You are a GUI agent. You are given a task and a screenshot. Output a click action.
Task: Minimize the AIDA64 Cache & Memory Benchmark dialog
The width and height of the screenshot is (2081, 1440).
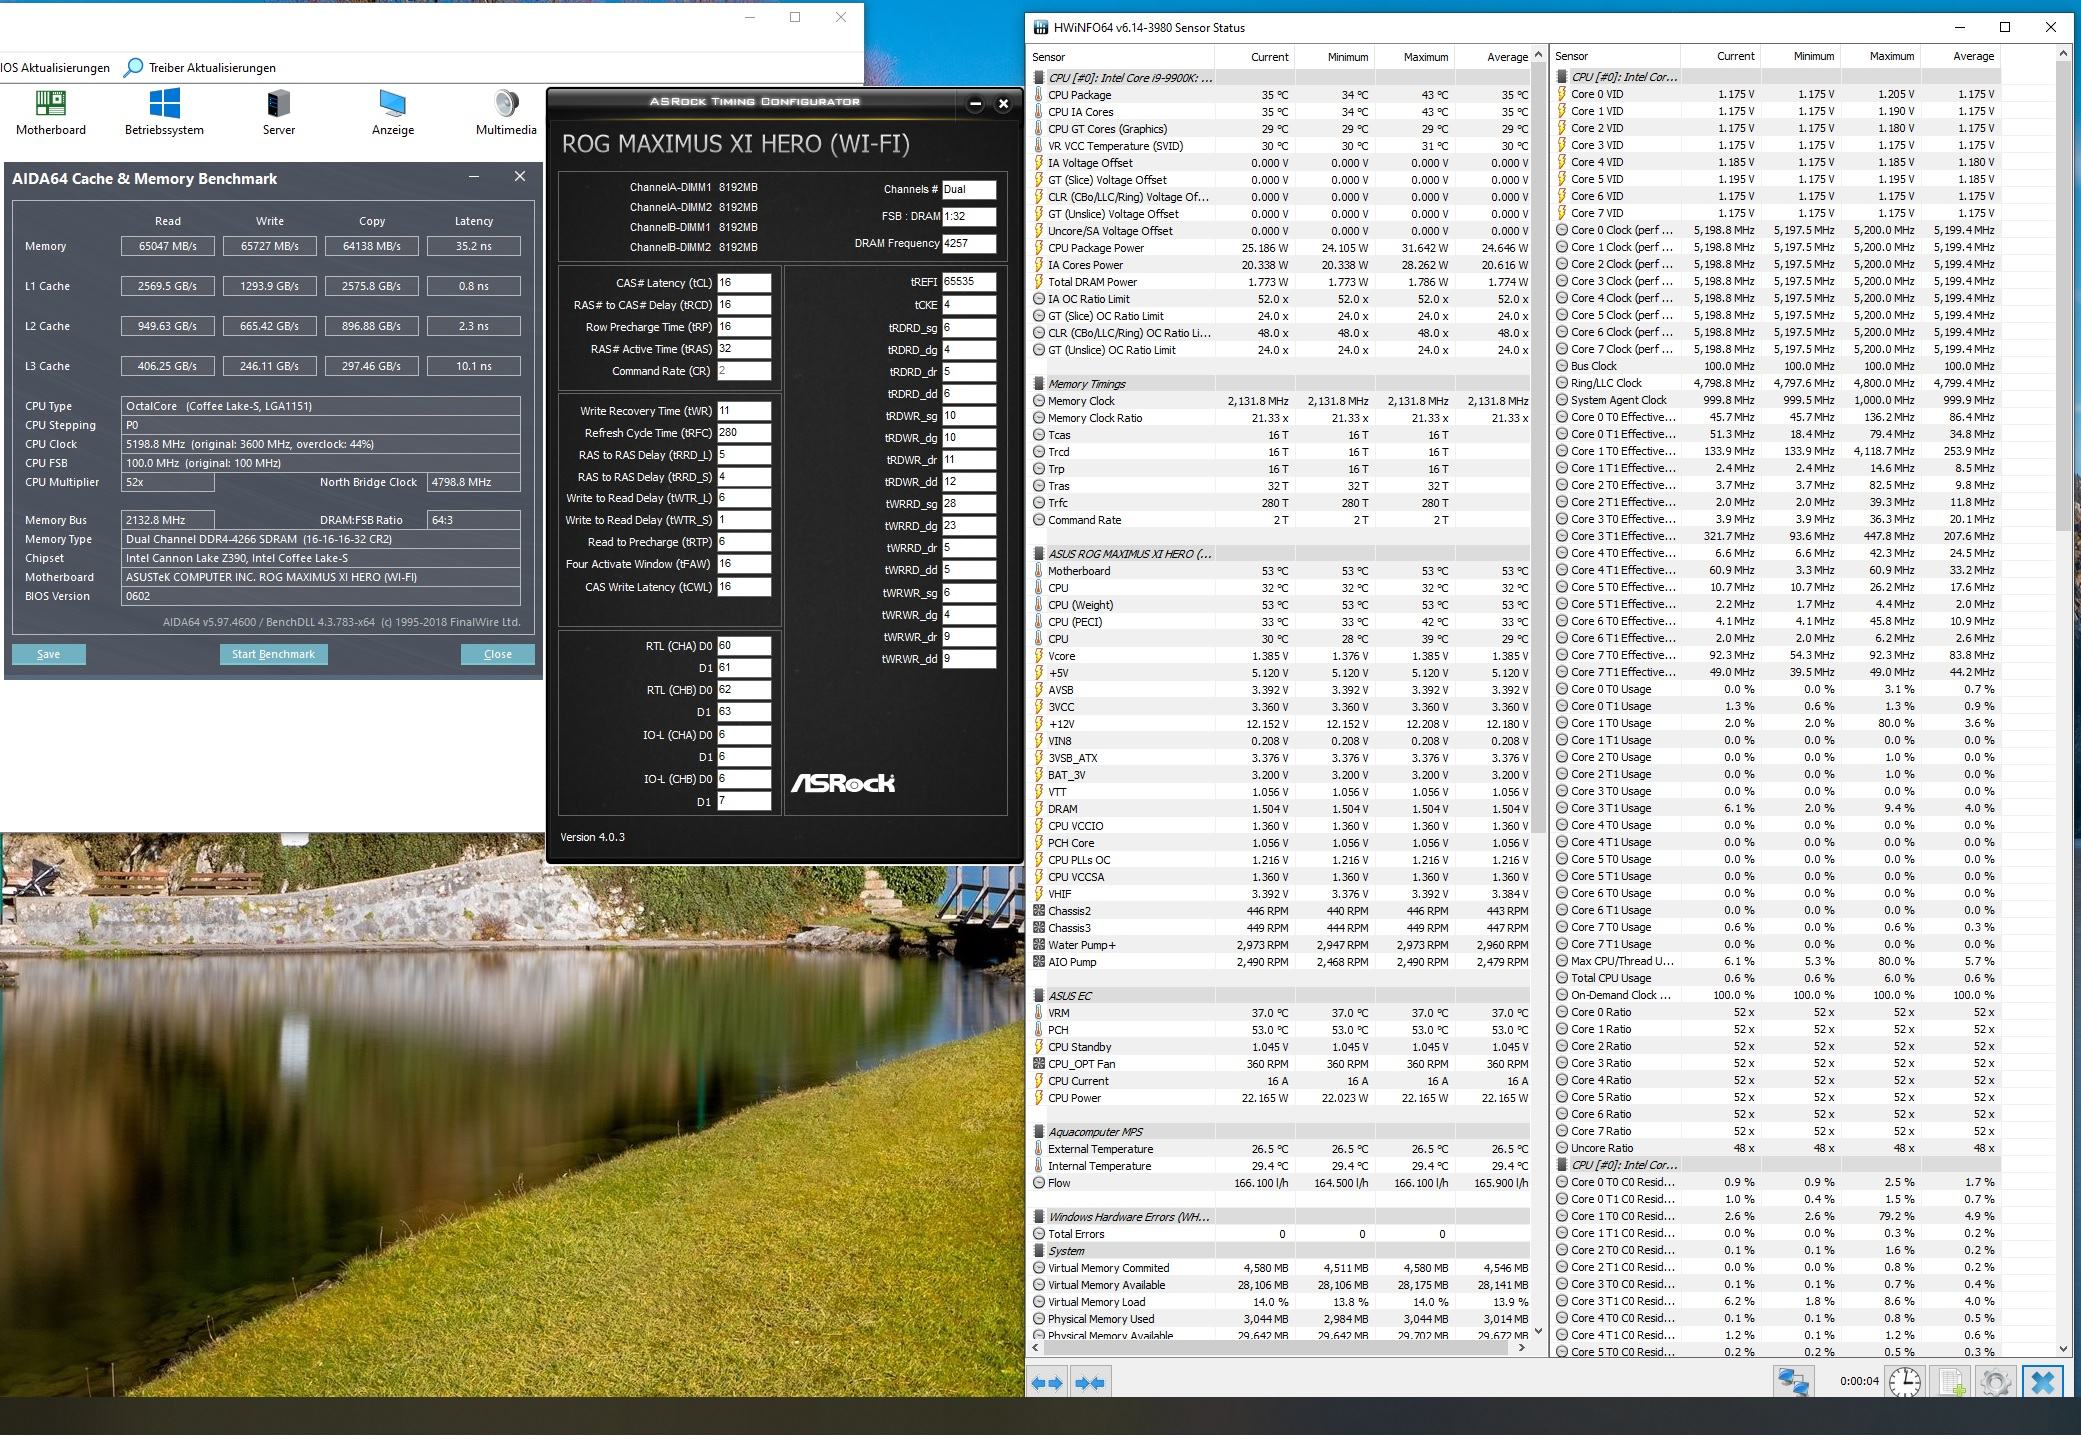(474, 177)
